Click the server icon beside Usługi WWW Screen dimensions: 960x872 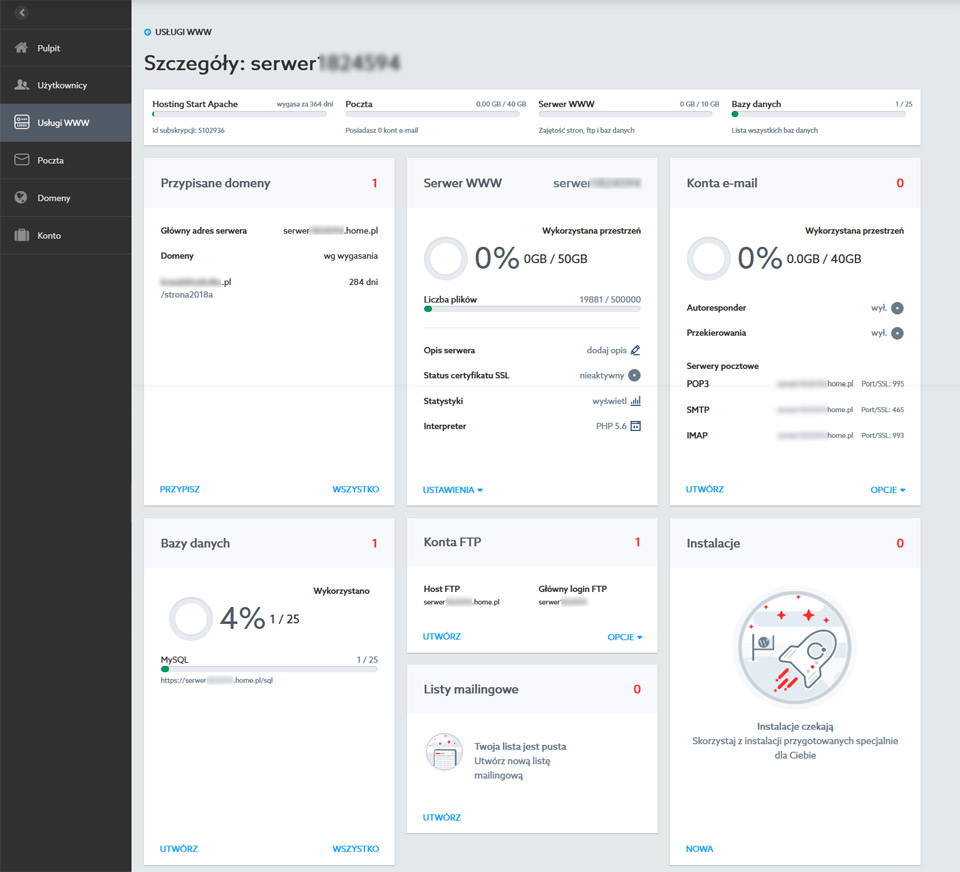click(21, 122)
